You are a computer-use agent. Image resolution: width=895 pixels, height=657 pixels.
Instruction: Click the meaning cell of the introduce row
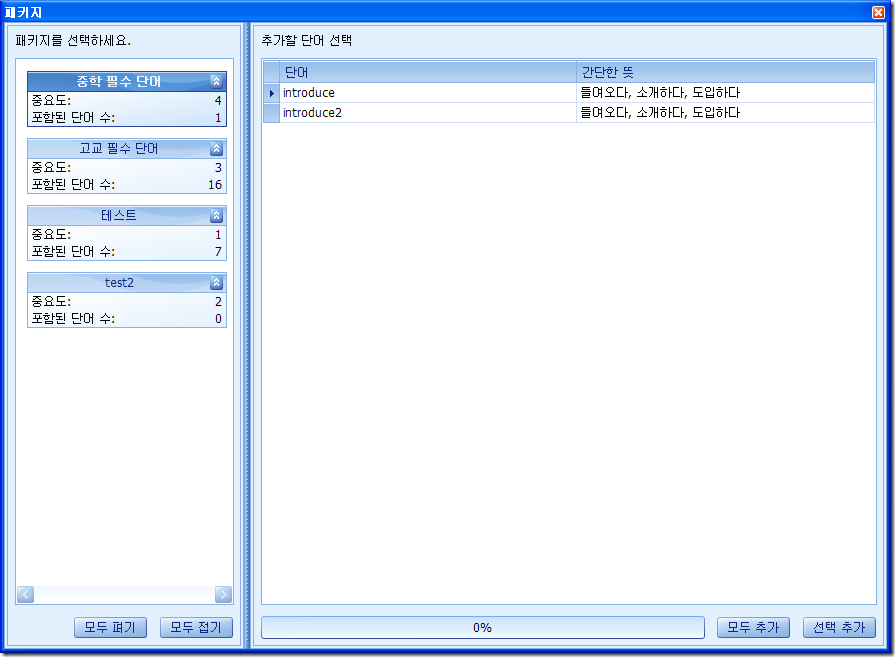[x=725, y=92]
